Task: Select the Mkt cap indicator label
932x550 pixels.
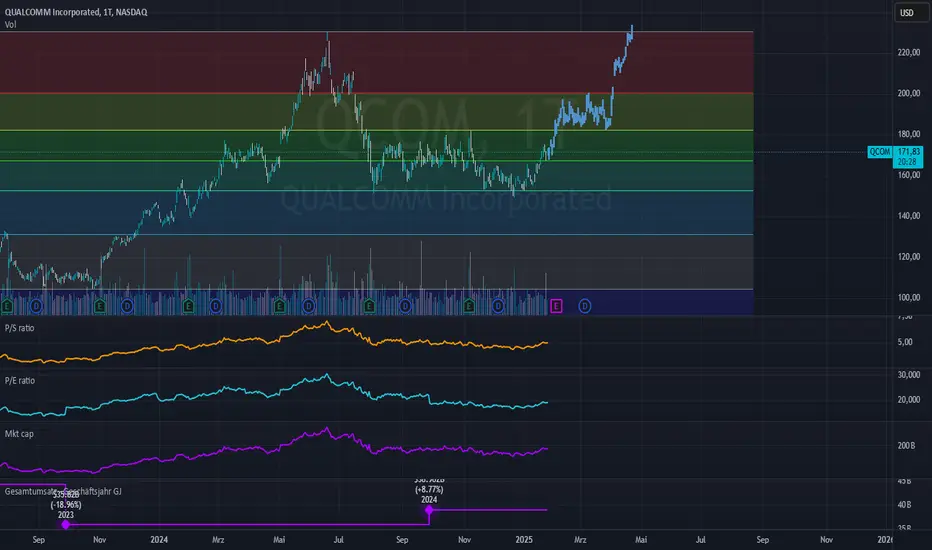Action: pyautogui.click(x=19, y=434)
